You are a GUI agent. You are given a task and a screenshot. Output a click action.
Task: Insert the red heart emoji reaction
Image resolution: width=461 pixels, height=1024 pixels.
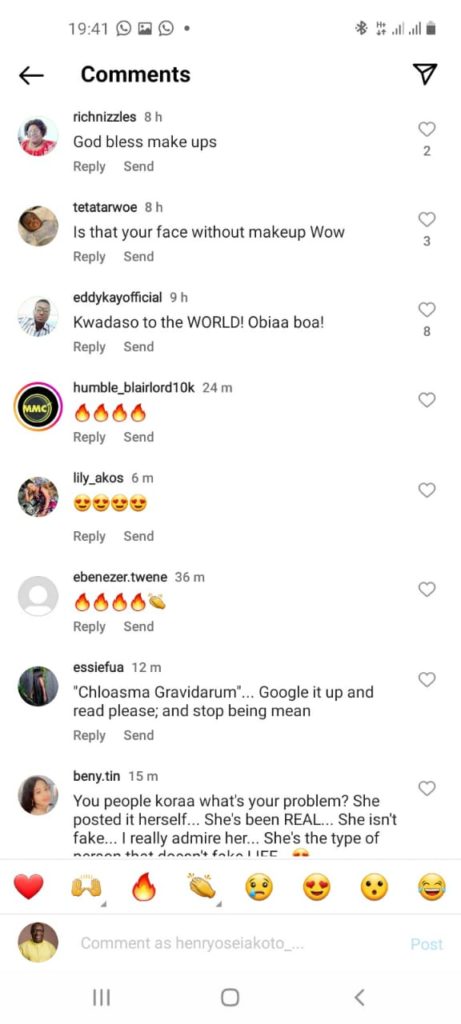(29, 888)
